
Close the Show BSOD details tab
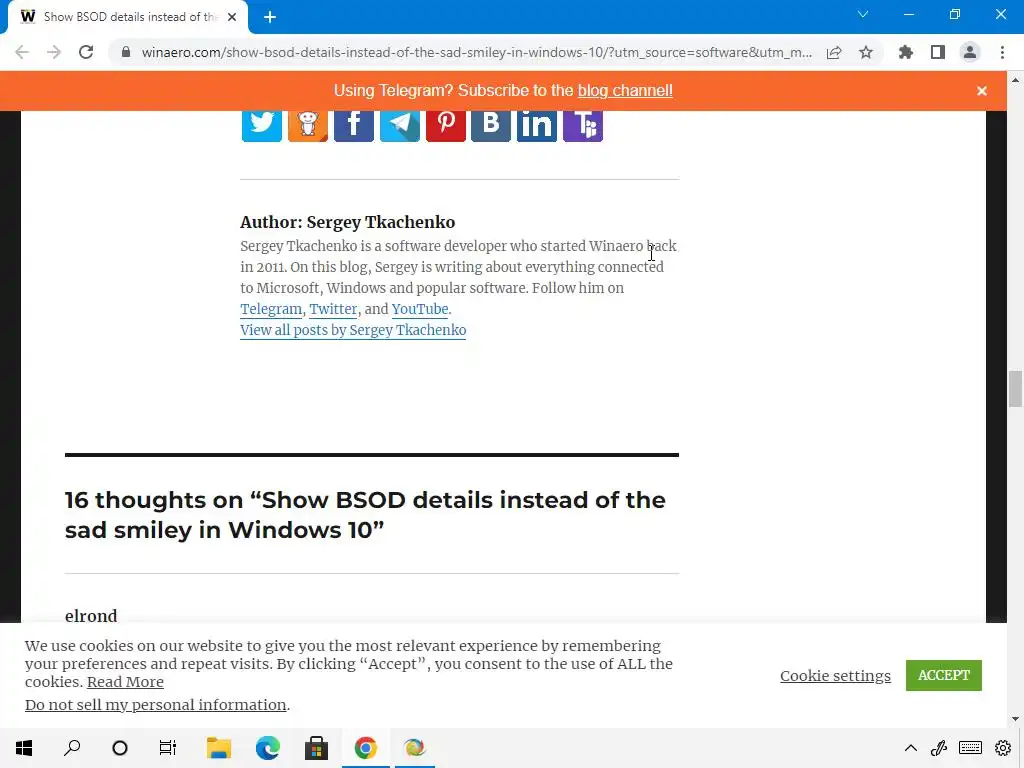232,17
